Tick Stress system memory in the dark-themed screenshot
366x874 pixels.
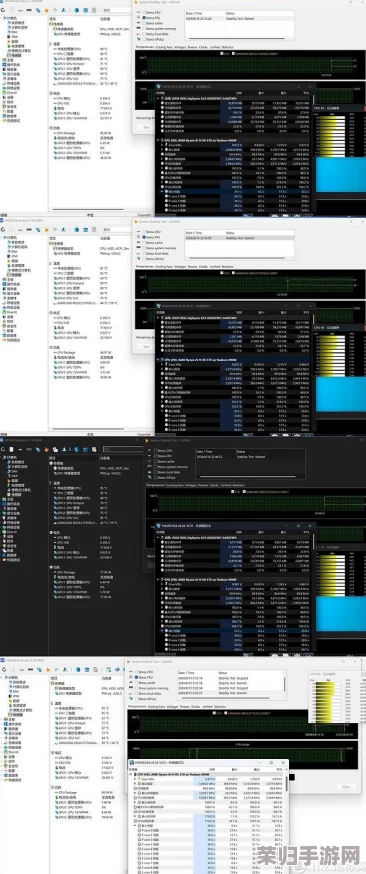click(155, 467)
